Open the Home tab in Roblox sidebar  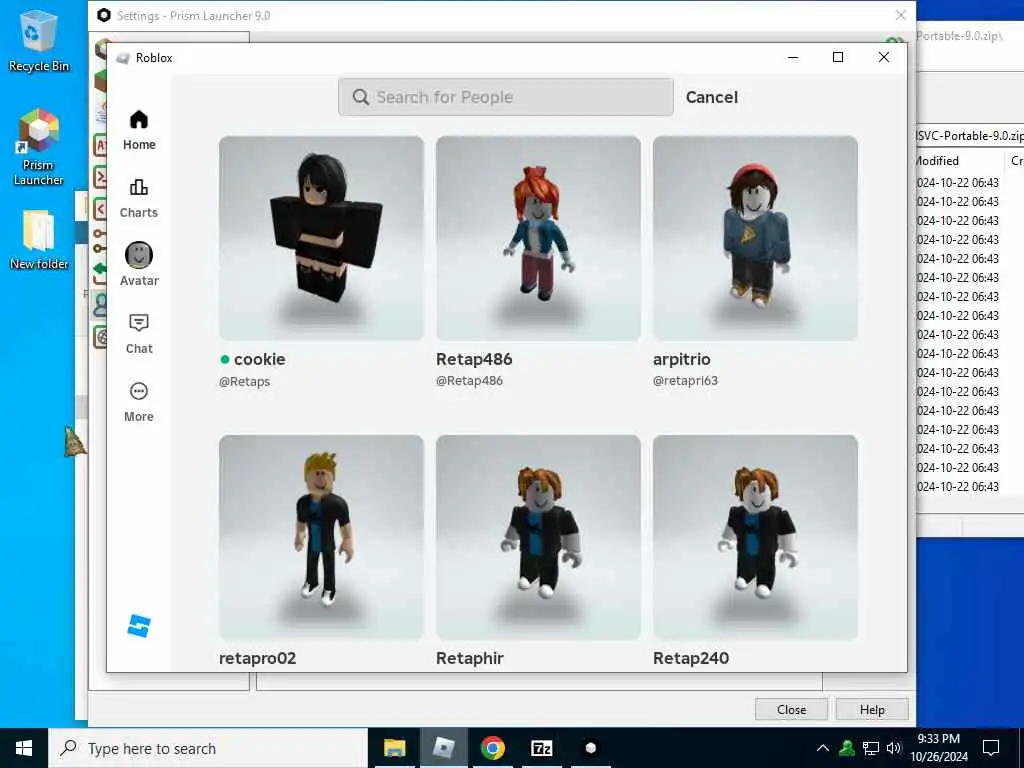[x=138, y=131]
